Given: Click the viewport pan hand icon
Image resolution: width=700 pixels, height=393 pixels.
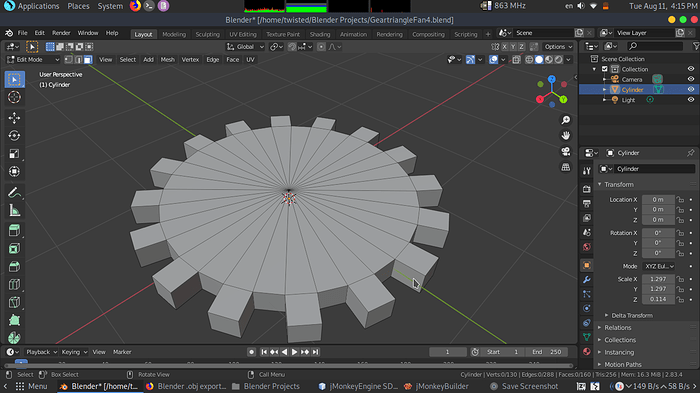Looking at the screenshot, I should coord(566,135).
